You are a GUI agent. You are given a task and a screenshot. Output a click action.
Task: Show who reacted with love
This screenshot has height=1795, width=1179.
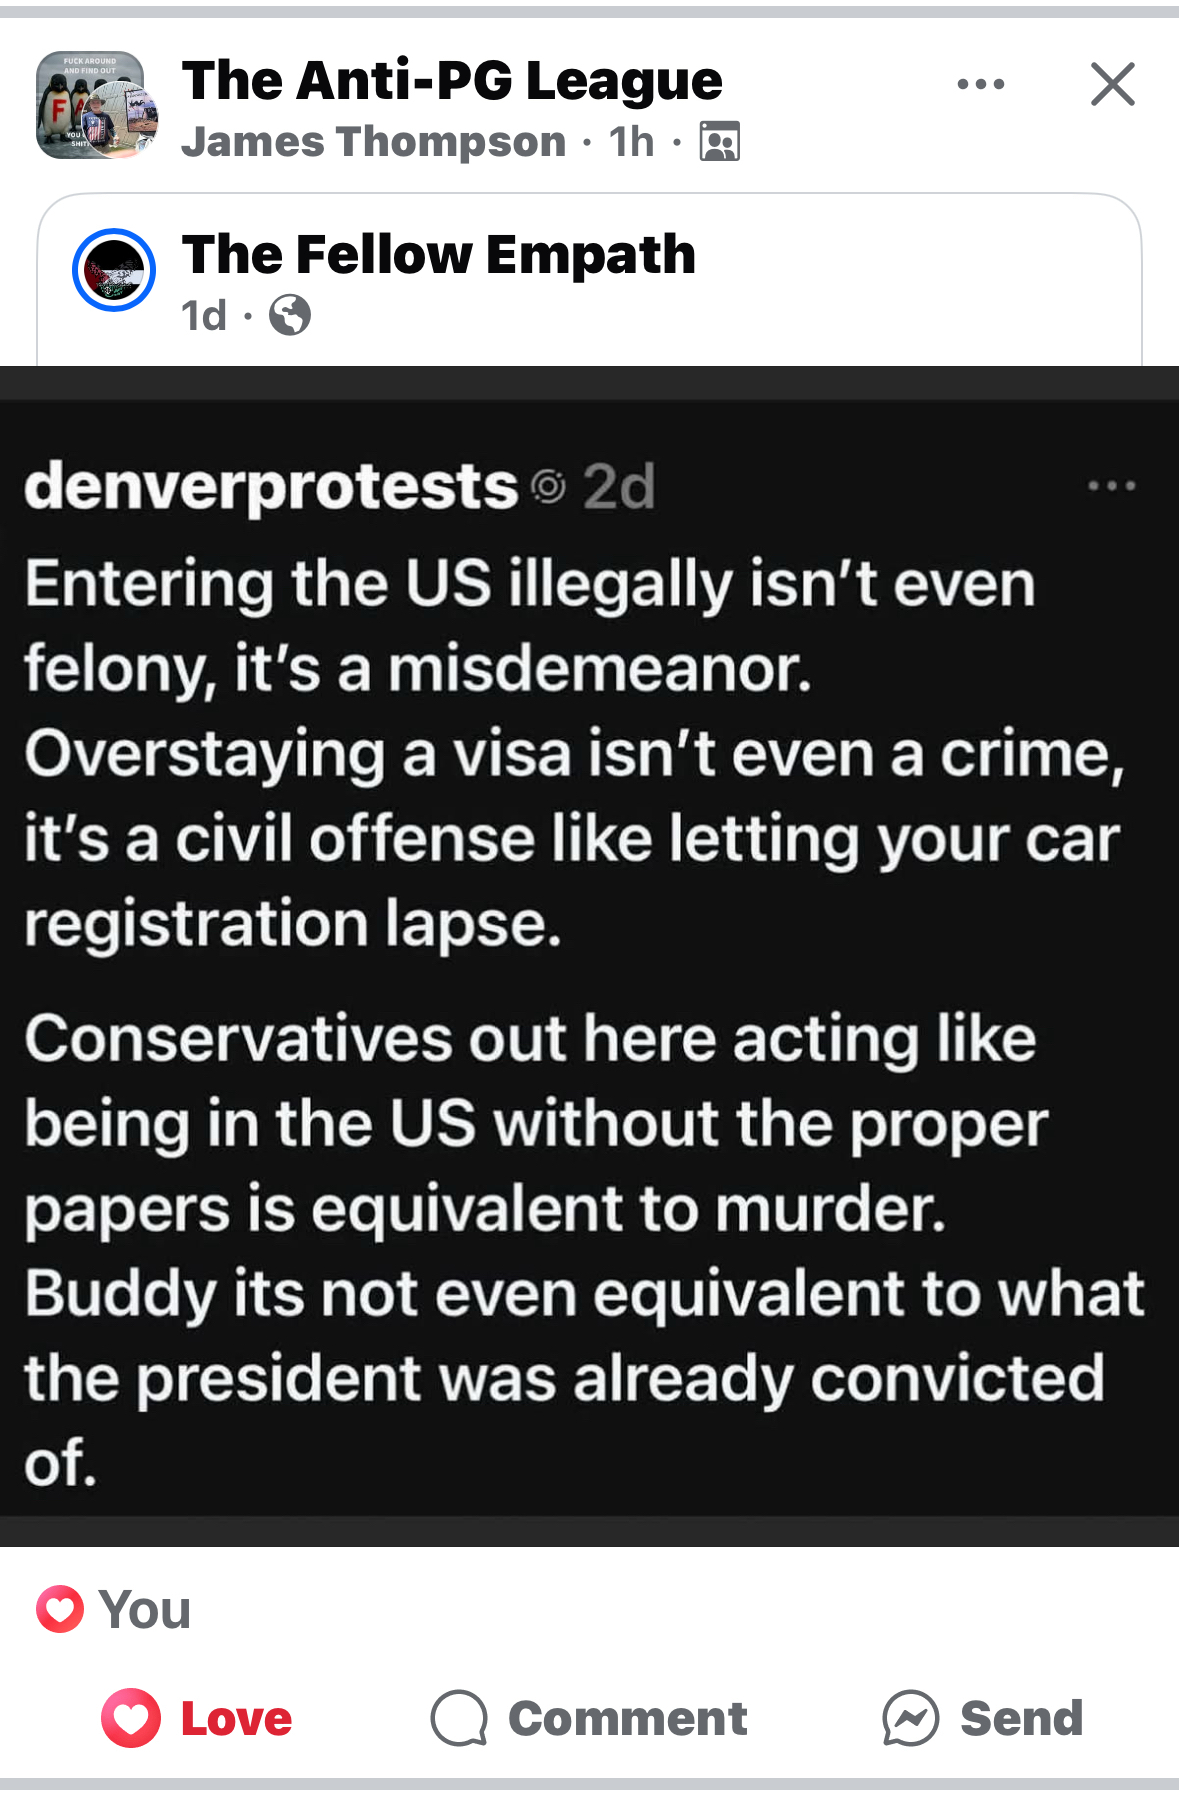(60, 1609)
